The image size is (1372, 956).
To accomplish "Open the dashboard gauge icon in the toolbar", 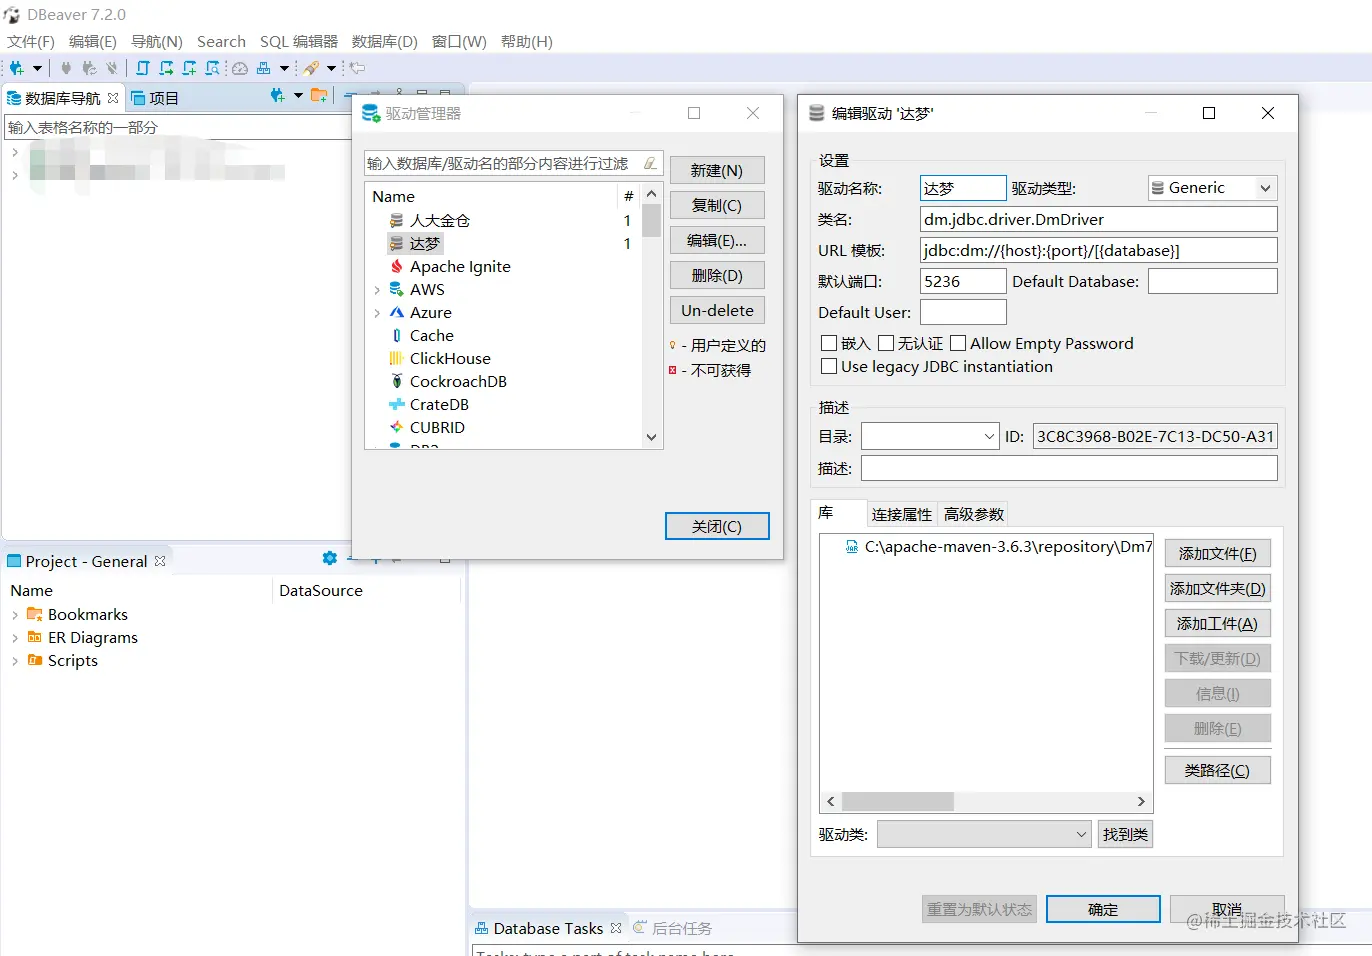I will [240, 68].
